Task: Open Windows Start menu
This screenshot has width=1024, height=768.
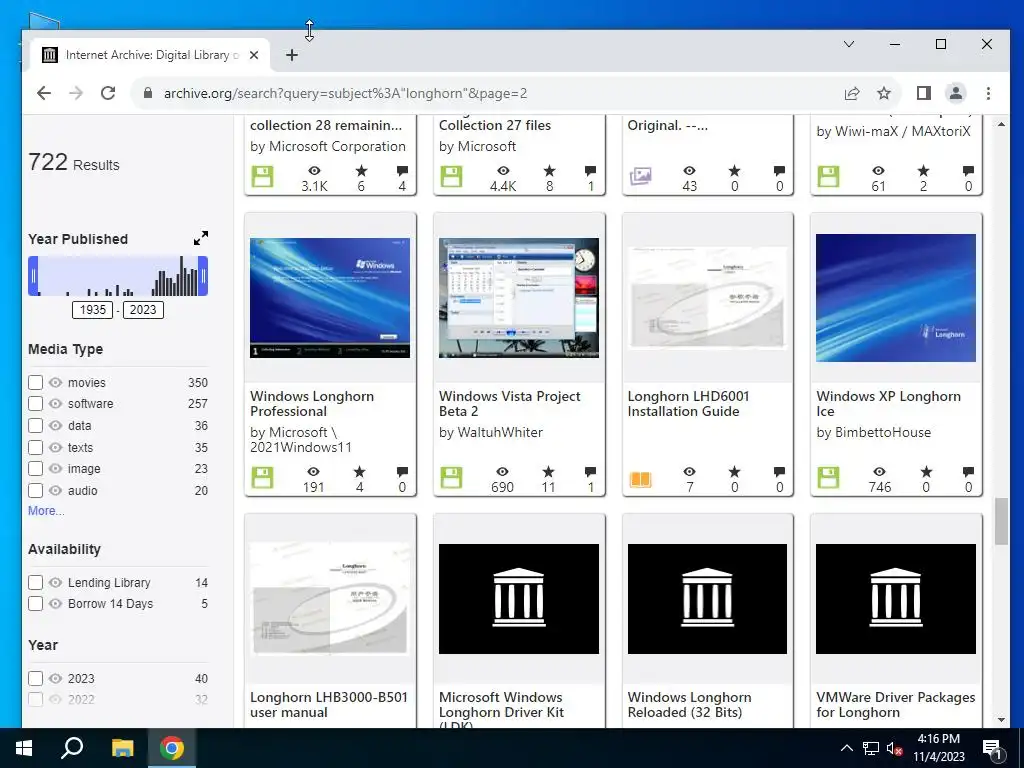Action: point(24,748)
